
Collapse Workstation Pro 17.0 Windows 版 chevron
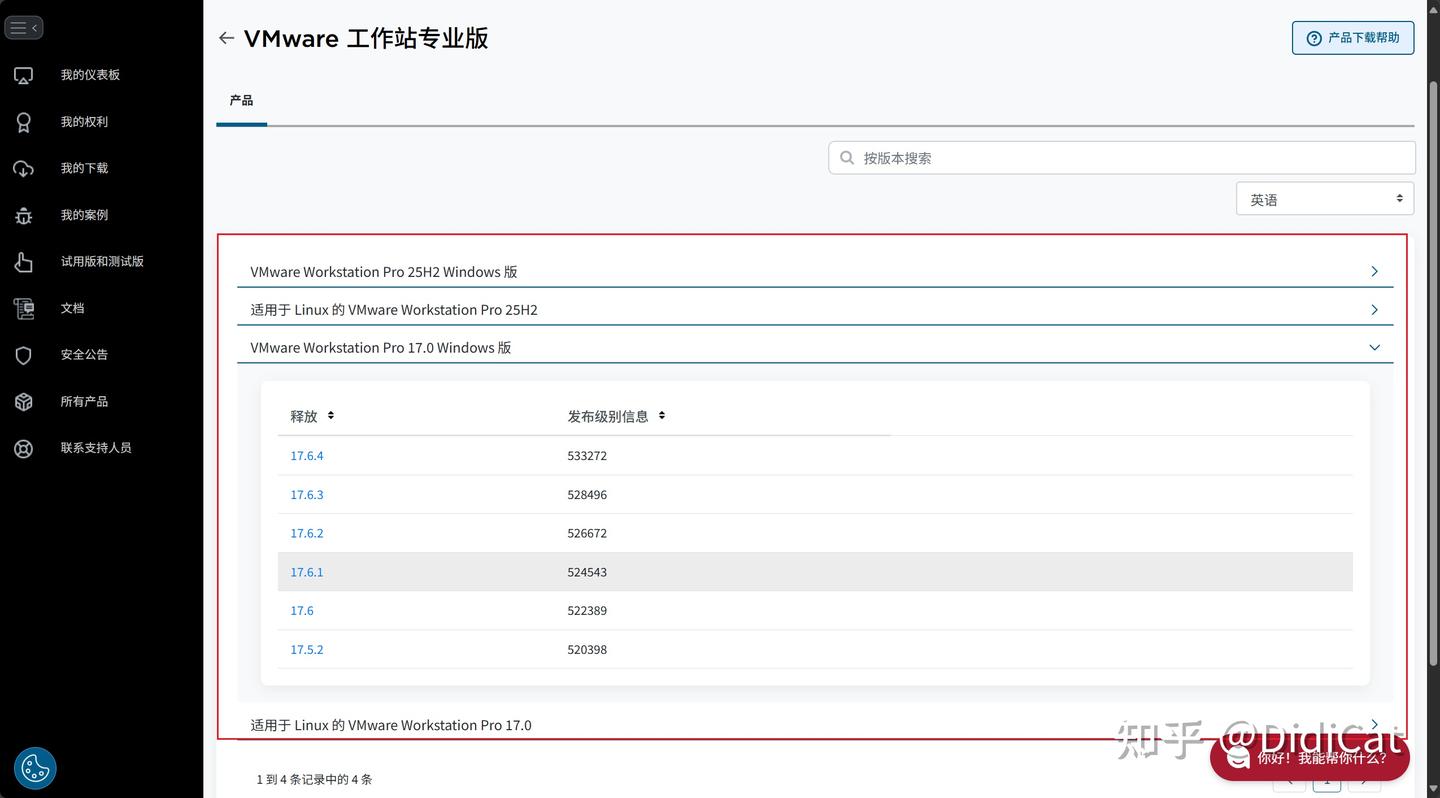point(1374,348)
